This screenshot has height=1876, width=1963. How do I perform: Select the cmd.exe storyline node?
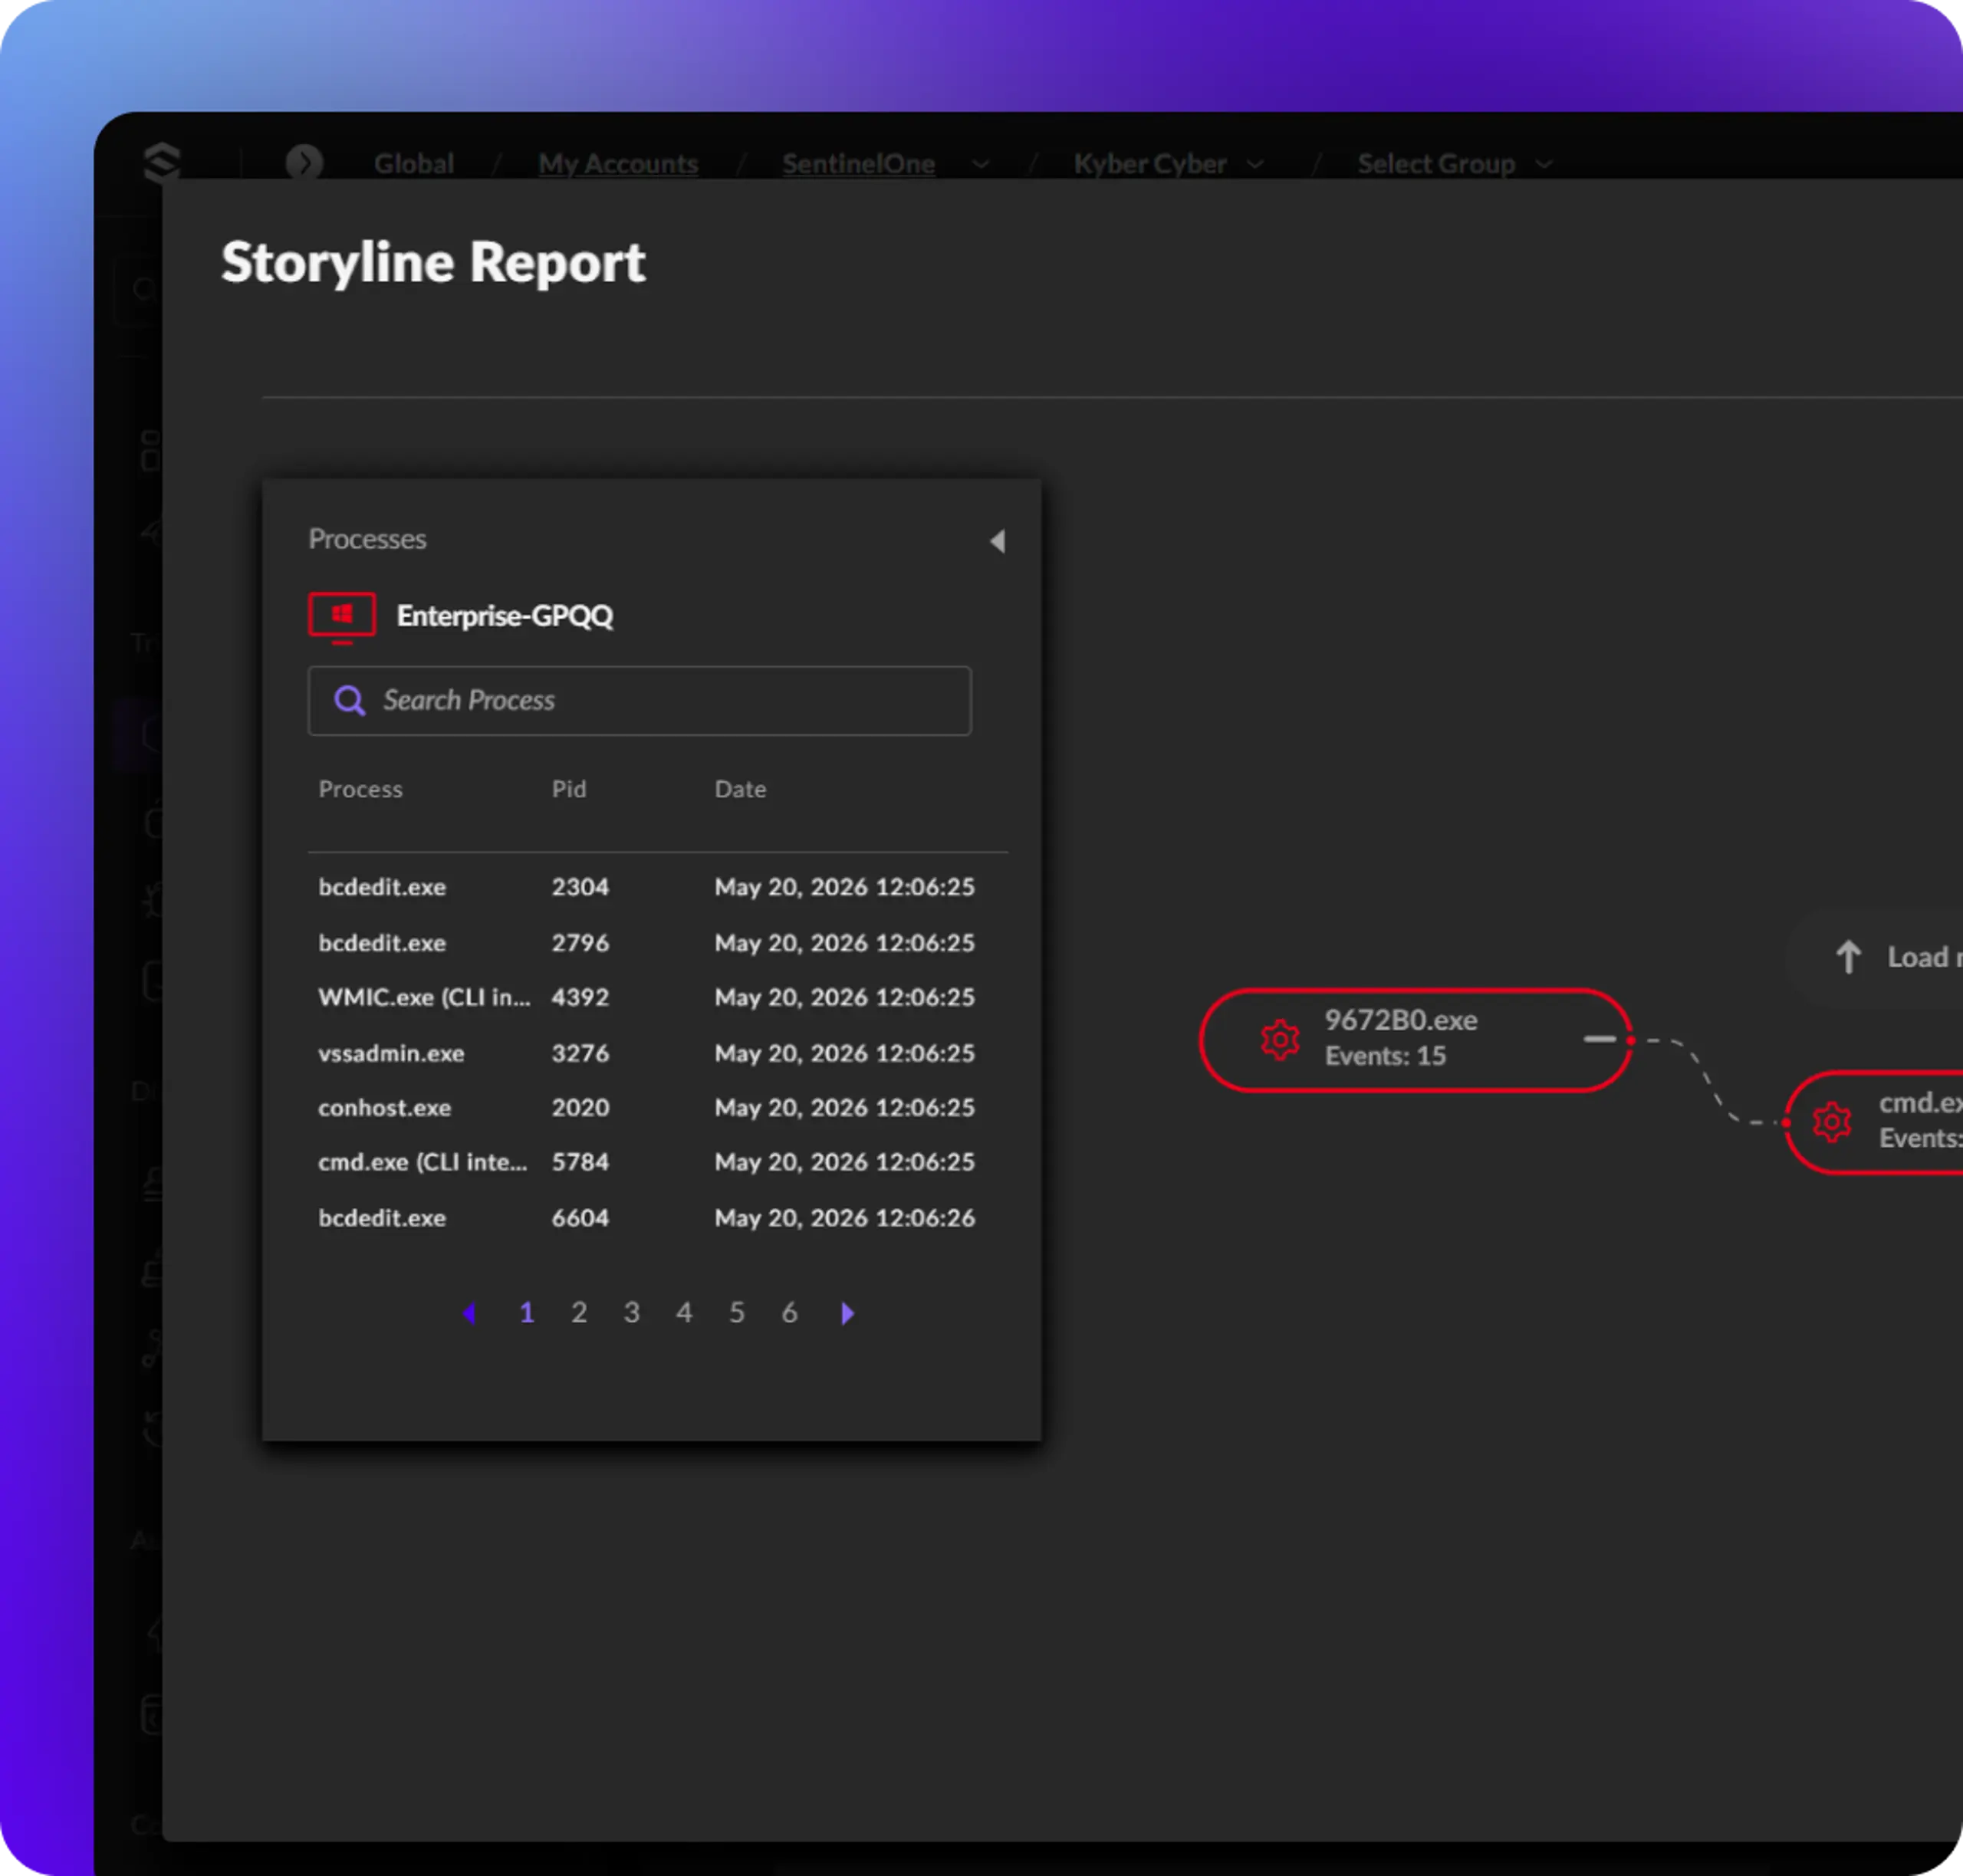1875,1122
